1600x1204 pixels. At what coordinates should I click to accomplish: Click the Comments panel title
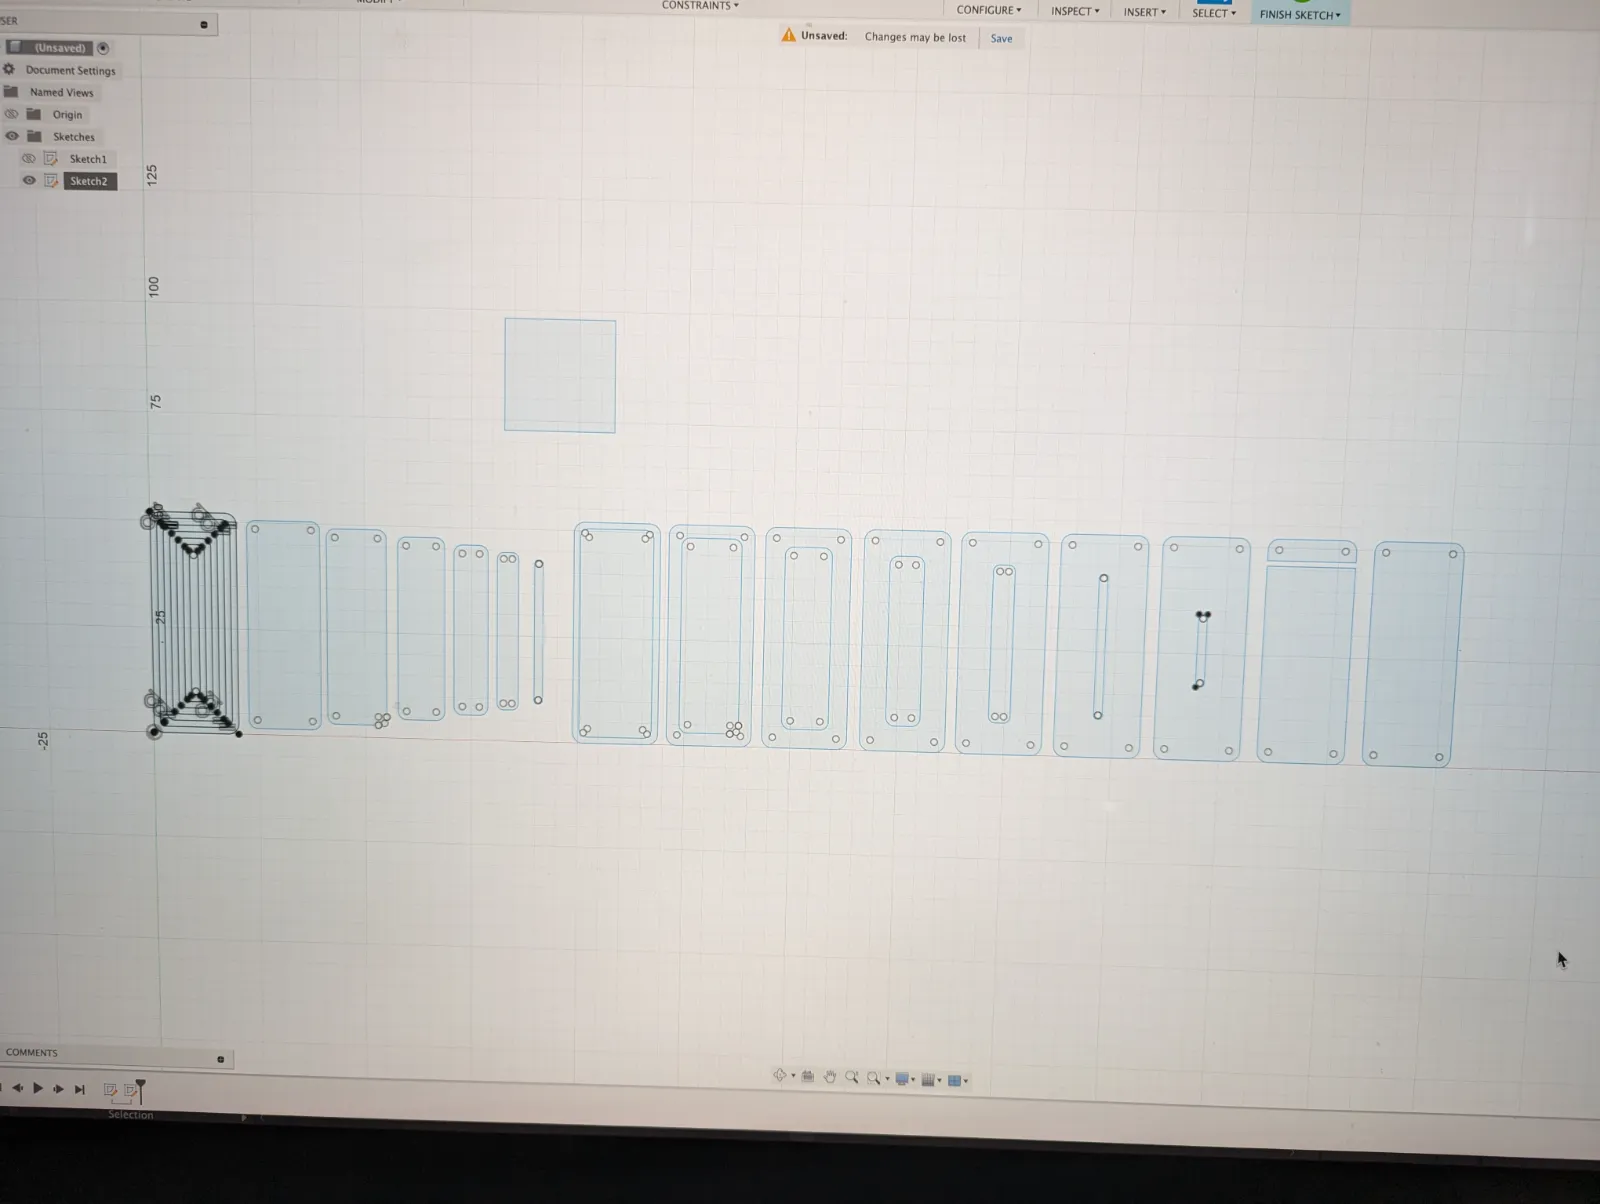coord(31,1052)
